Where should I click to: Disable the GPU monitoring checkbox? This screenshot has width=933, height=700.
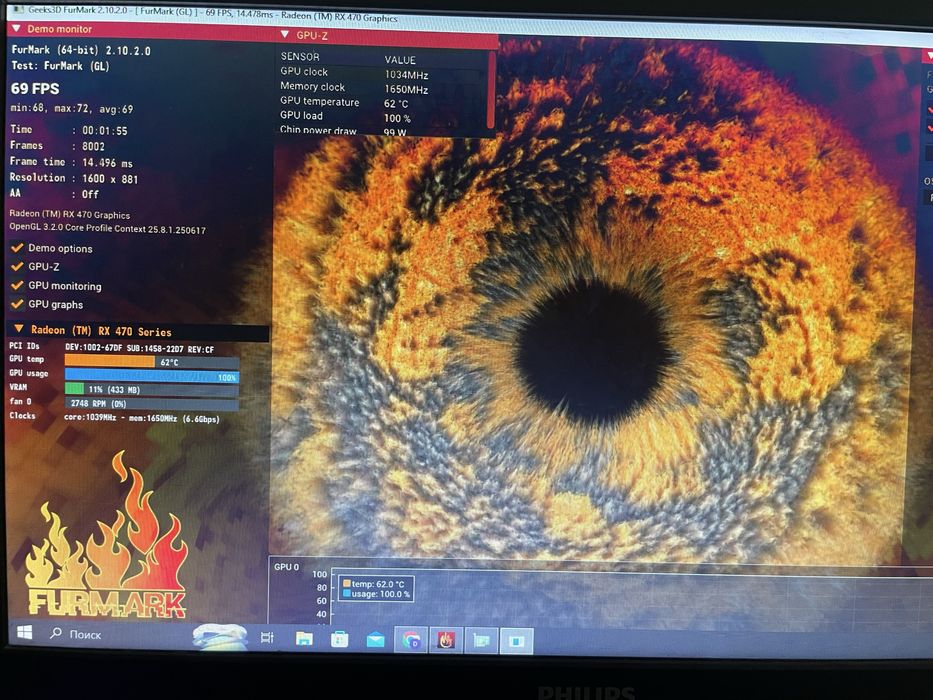(17, 285)
